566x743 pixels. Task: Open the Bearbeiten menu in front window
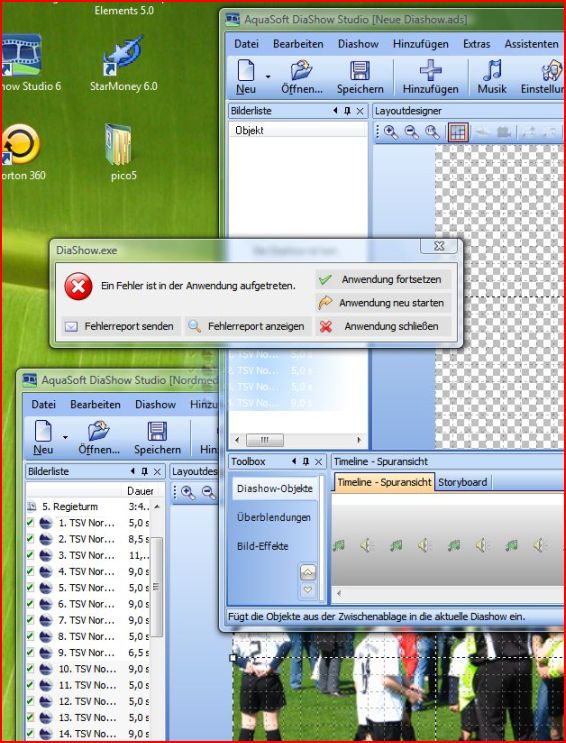pos(298,44)
